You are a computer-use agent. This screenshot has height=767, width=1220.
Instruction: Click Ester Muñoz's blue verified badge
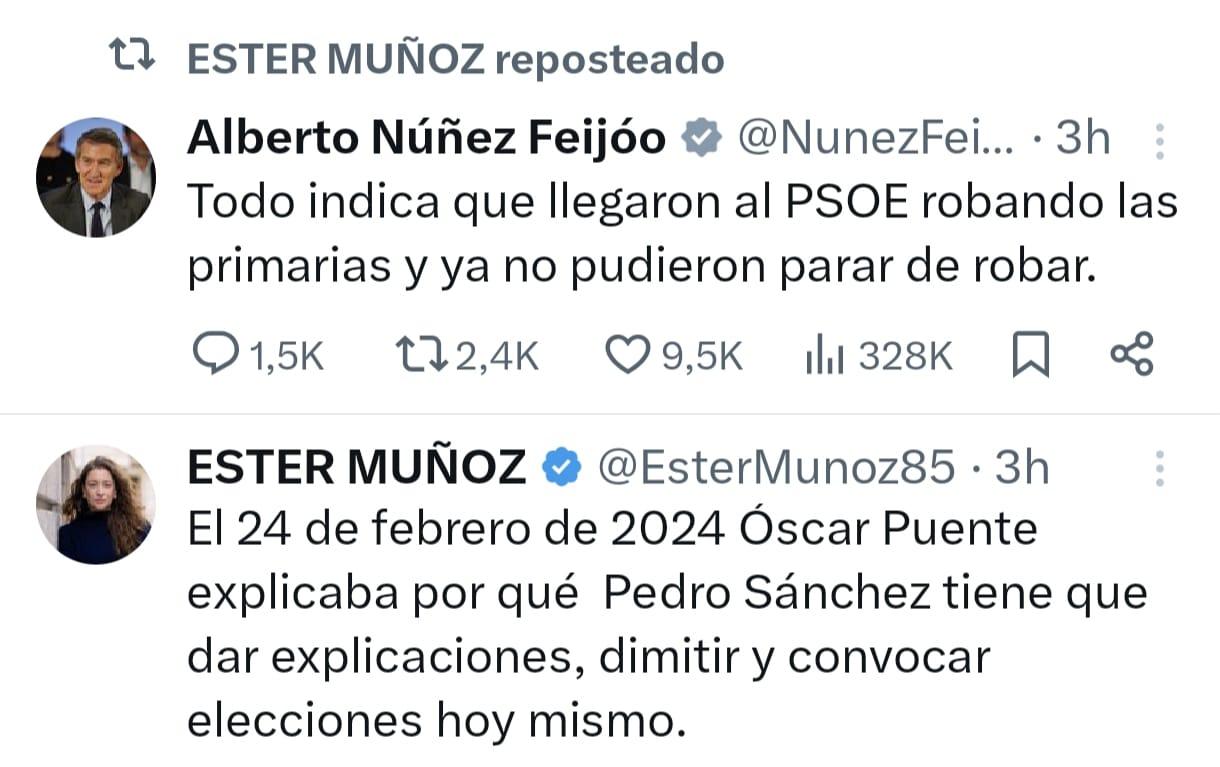564,467
